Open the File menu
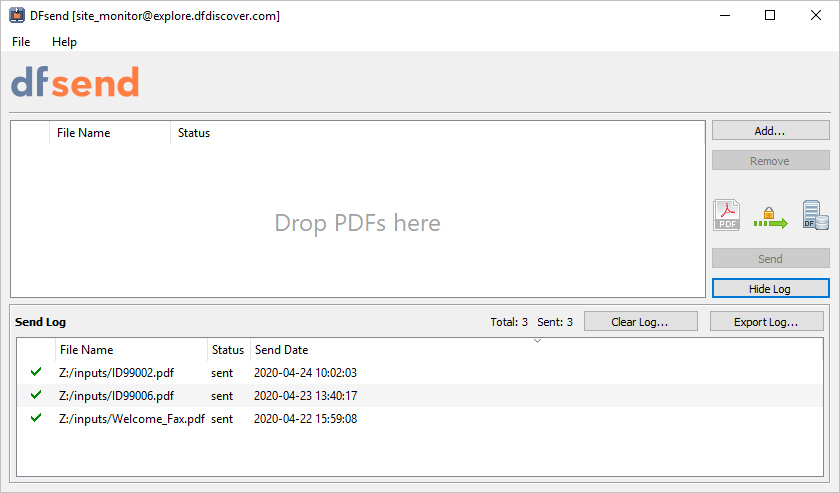 [21, 42]
